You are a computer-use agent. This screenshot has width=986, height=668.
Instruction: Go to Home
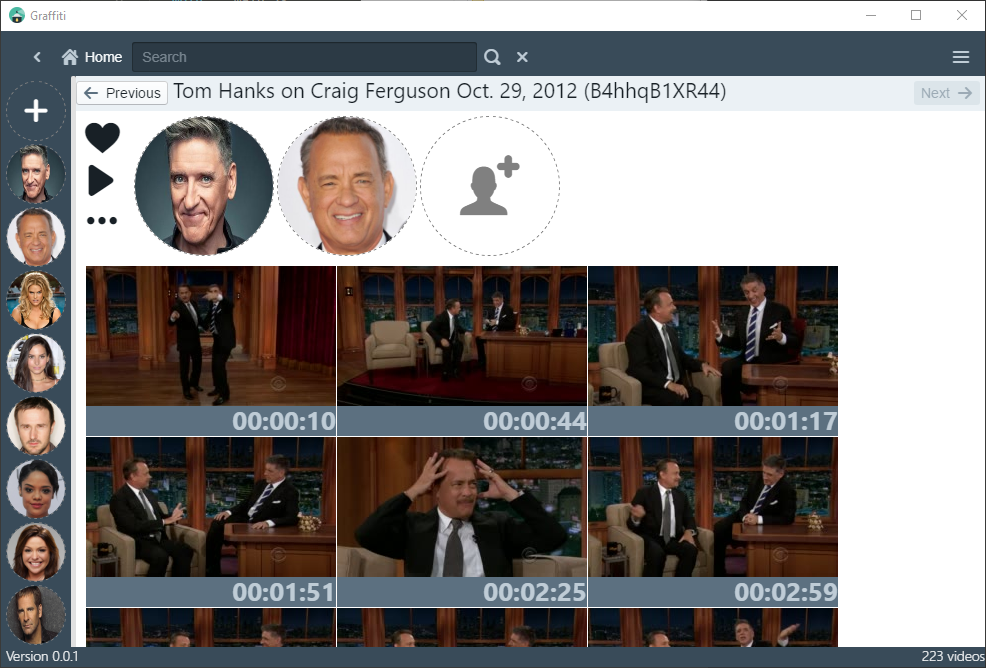[102, 57]
